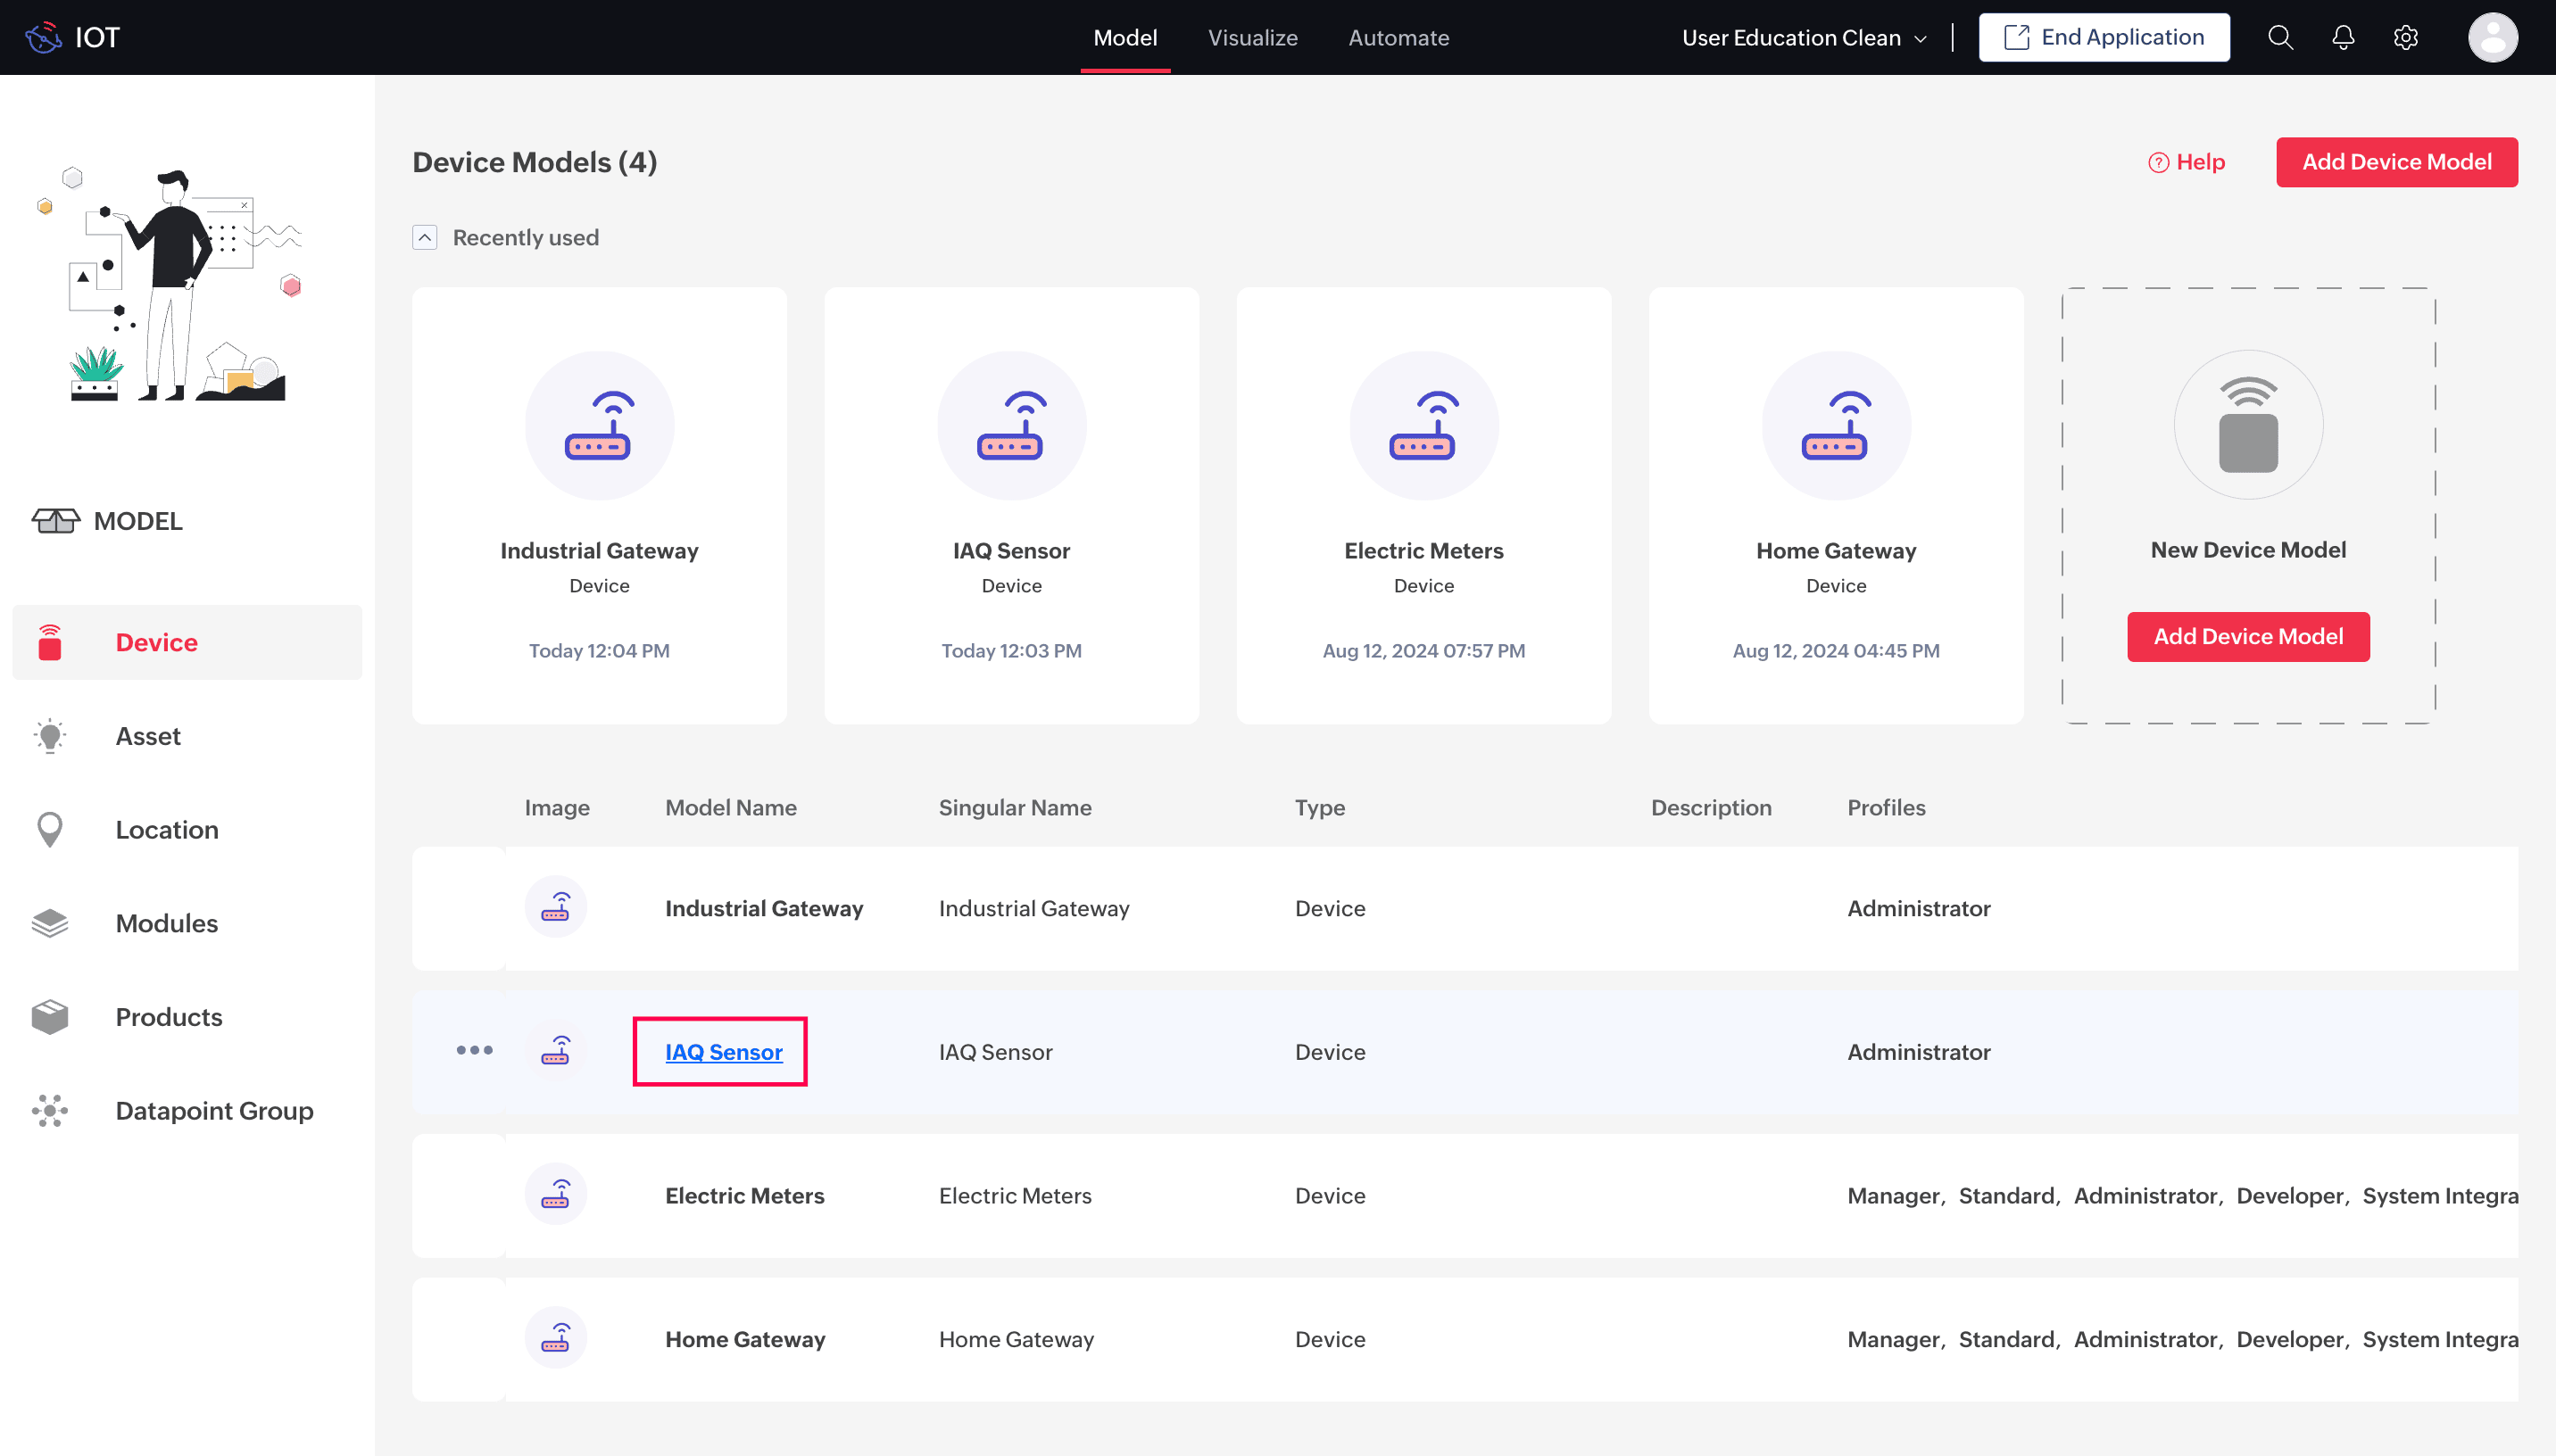Viewport: 2556px width, 1456px height.
Task: Click the top-right Add Device Model button
Action: coord(2396,162)
